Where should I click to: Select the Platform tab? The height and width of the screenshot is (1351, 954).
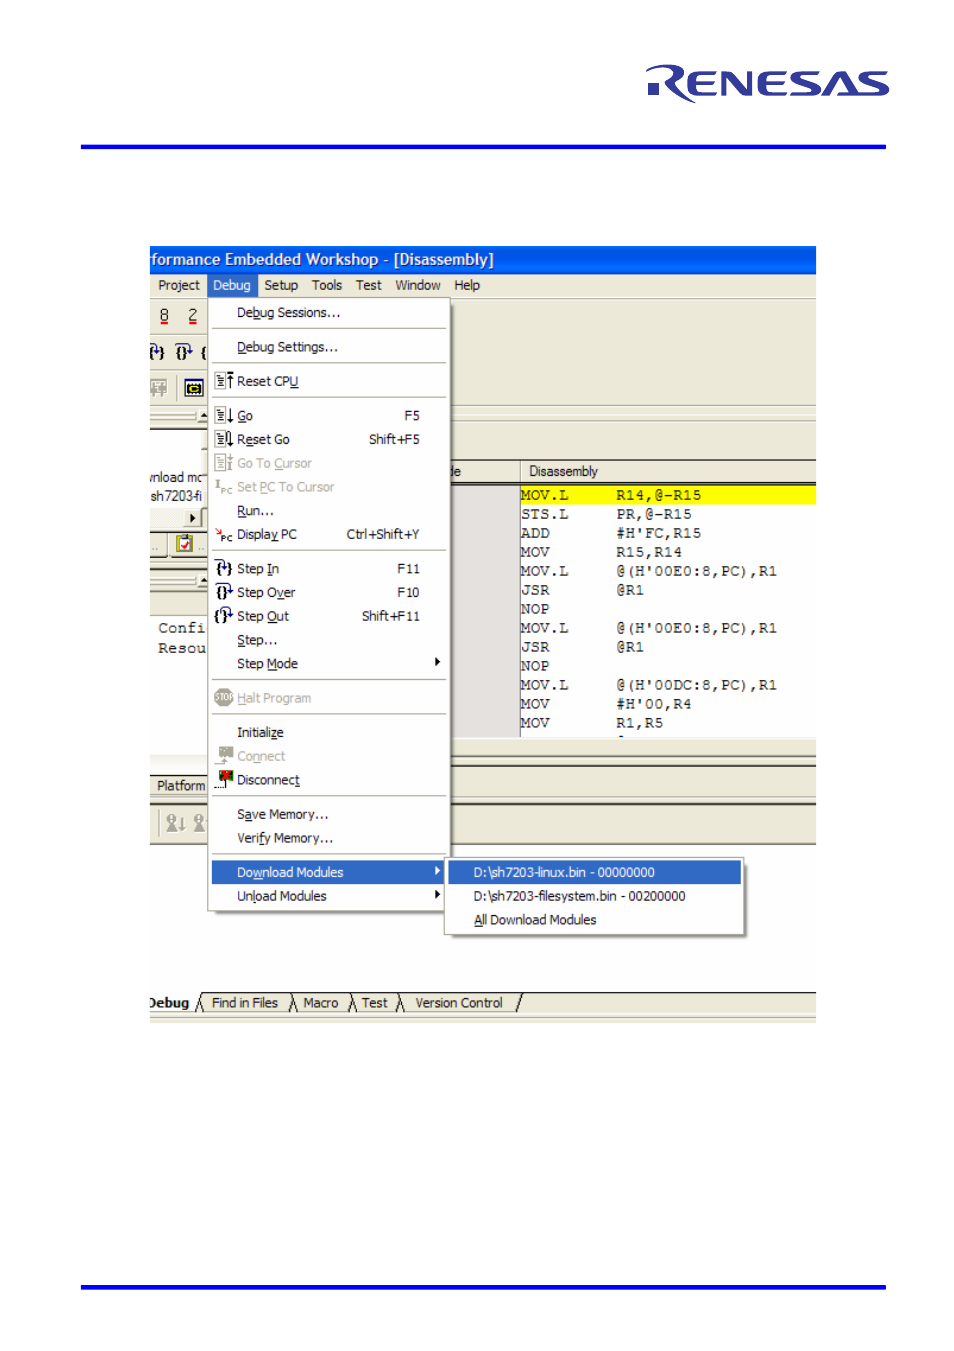180,785
